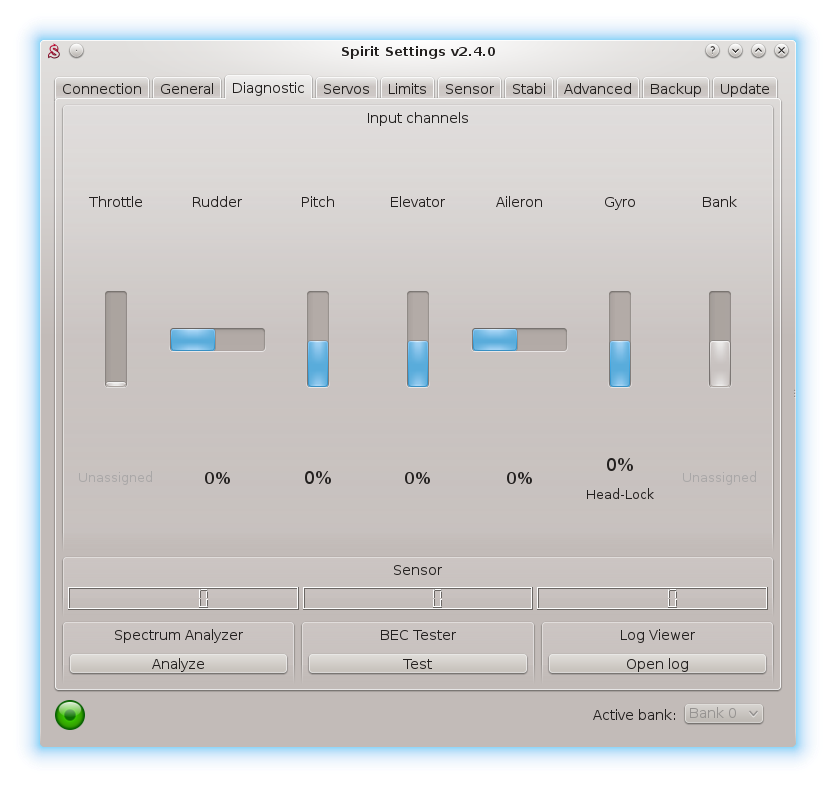Open the Update tab
Viewport: 836px width, 787px height.
745,89
